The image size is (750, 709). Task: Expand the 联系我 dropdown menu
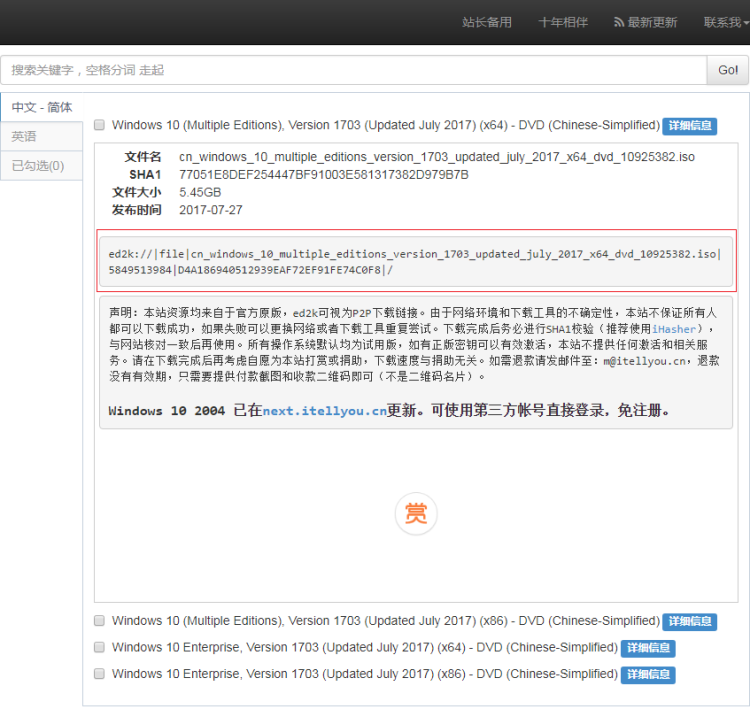tap(726, 22)
